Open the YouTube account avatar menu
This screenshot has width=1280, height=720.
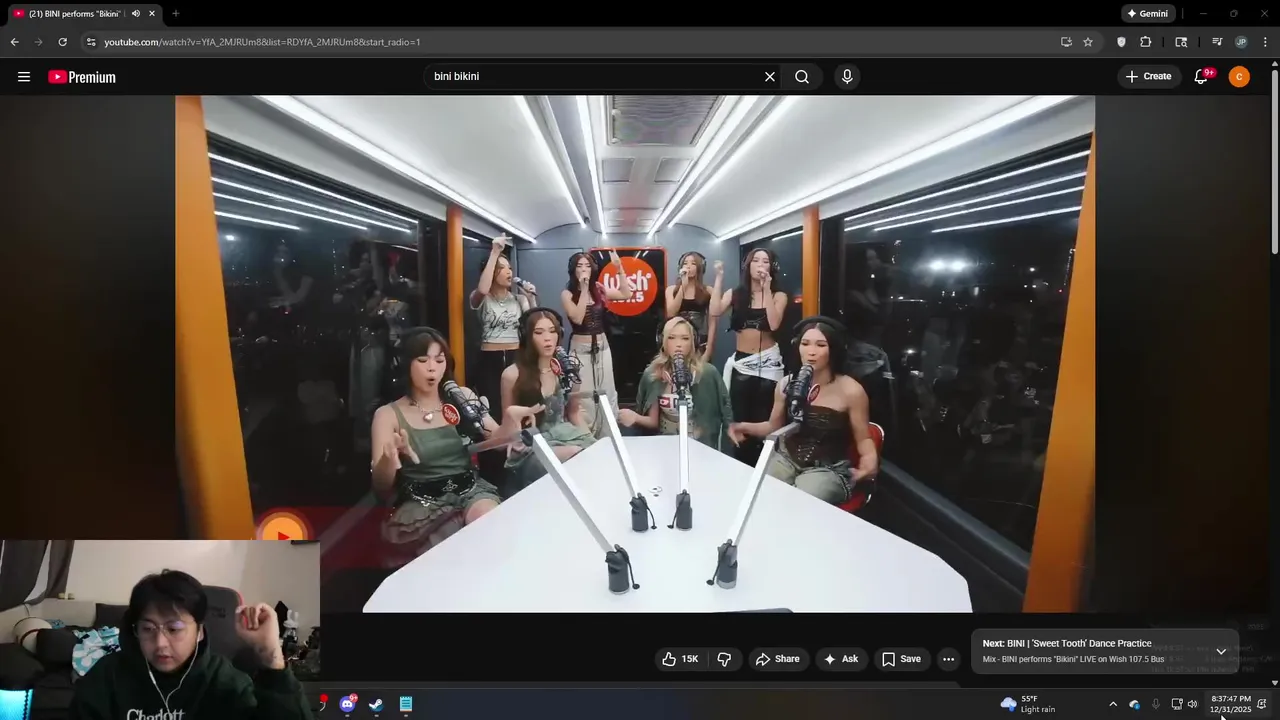1239,77
